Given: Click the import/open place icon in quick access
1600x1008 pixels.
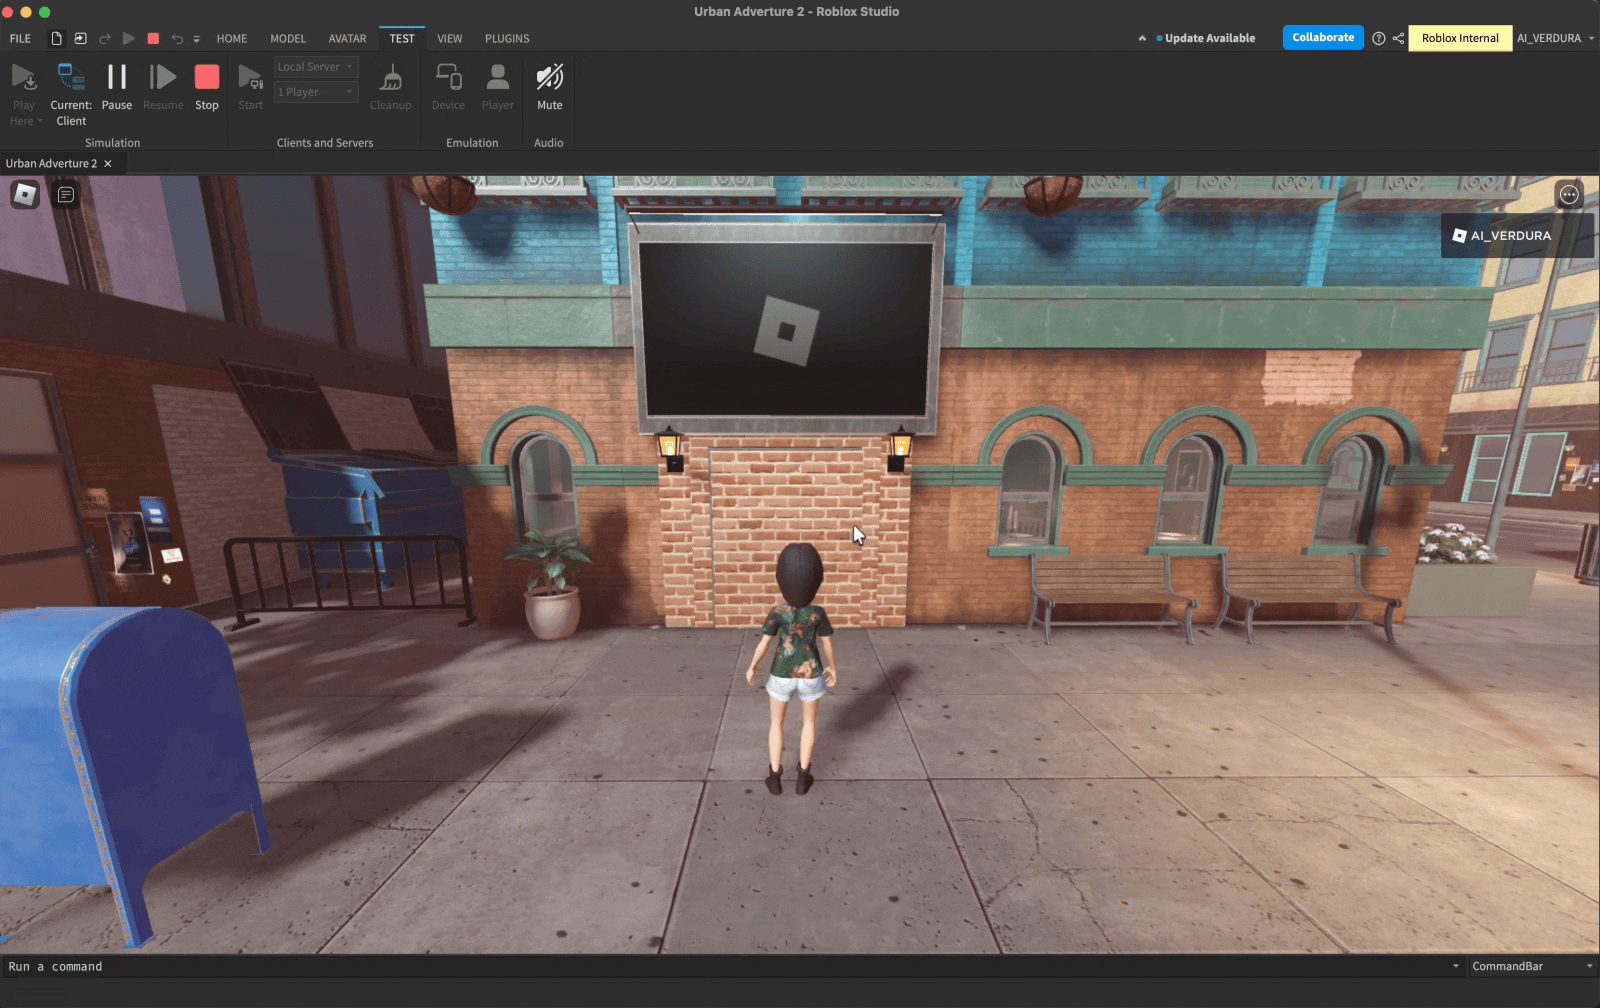Looking at the screenshot, I should point(80,38).
